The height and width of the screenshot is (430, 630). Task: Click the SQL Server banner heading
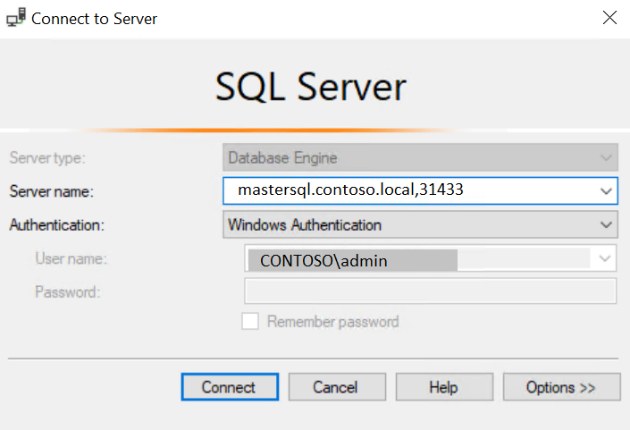click(x=311, y=87)
